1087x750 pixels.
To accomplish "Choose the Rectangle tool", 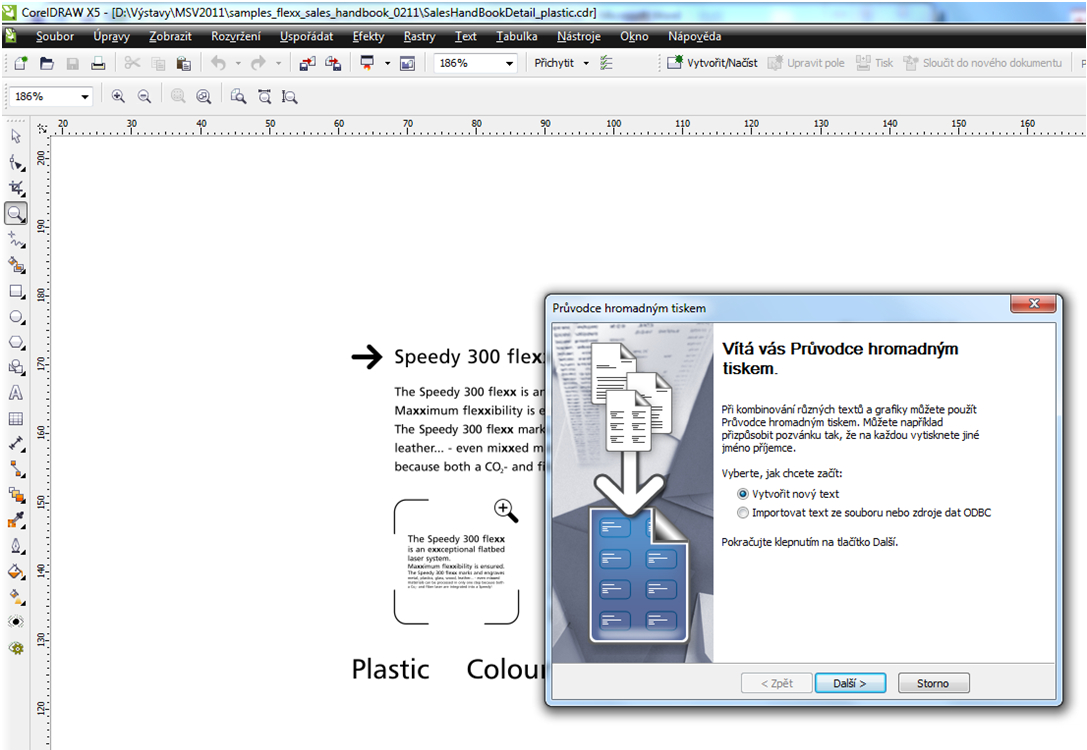I will [16, 291].
